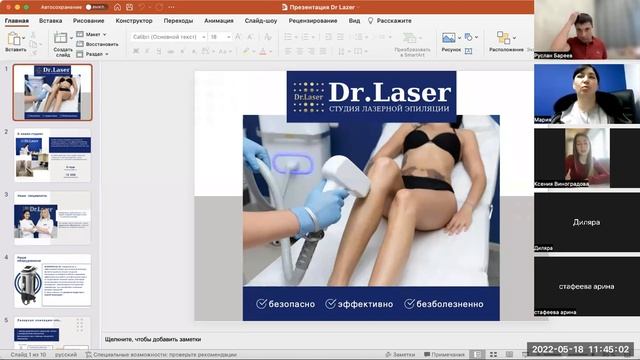
Task: Open the Слайд-шоу tab
Action: pyautogui.click(x=261, y=21)
